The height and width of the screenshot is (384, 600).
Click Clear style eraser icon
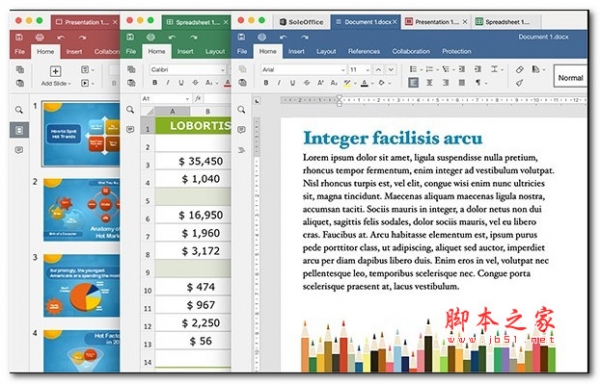click(519, 69)
